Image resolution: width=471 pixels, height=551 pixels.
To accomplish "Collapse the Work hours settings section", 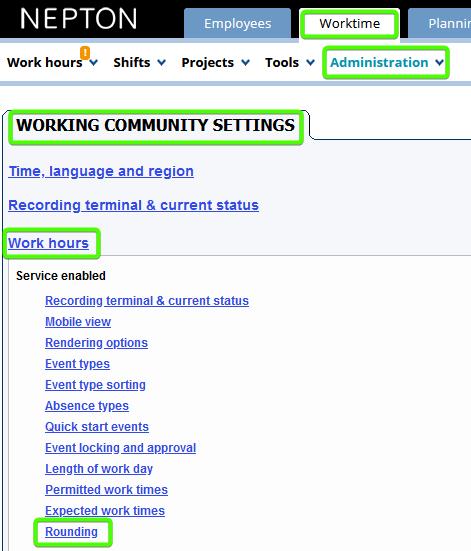I will click(x=49, y=243).
